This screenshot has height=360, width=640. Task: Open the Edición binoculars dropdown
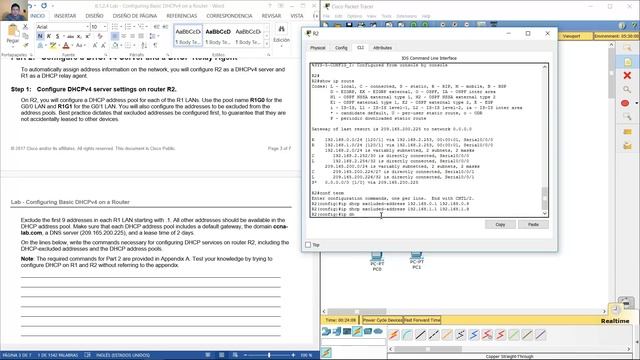[281, 35]
